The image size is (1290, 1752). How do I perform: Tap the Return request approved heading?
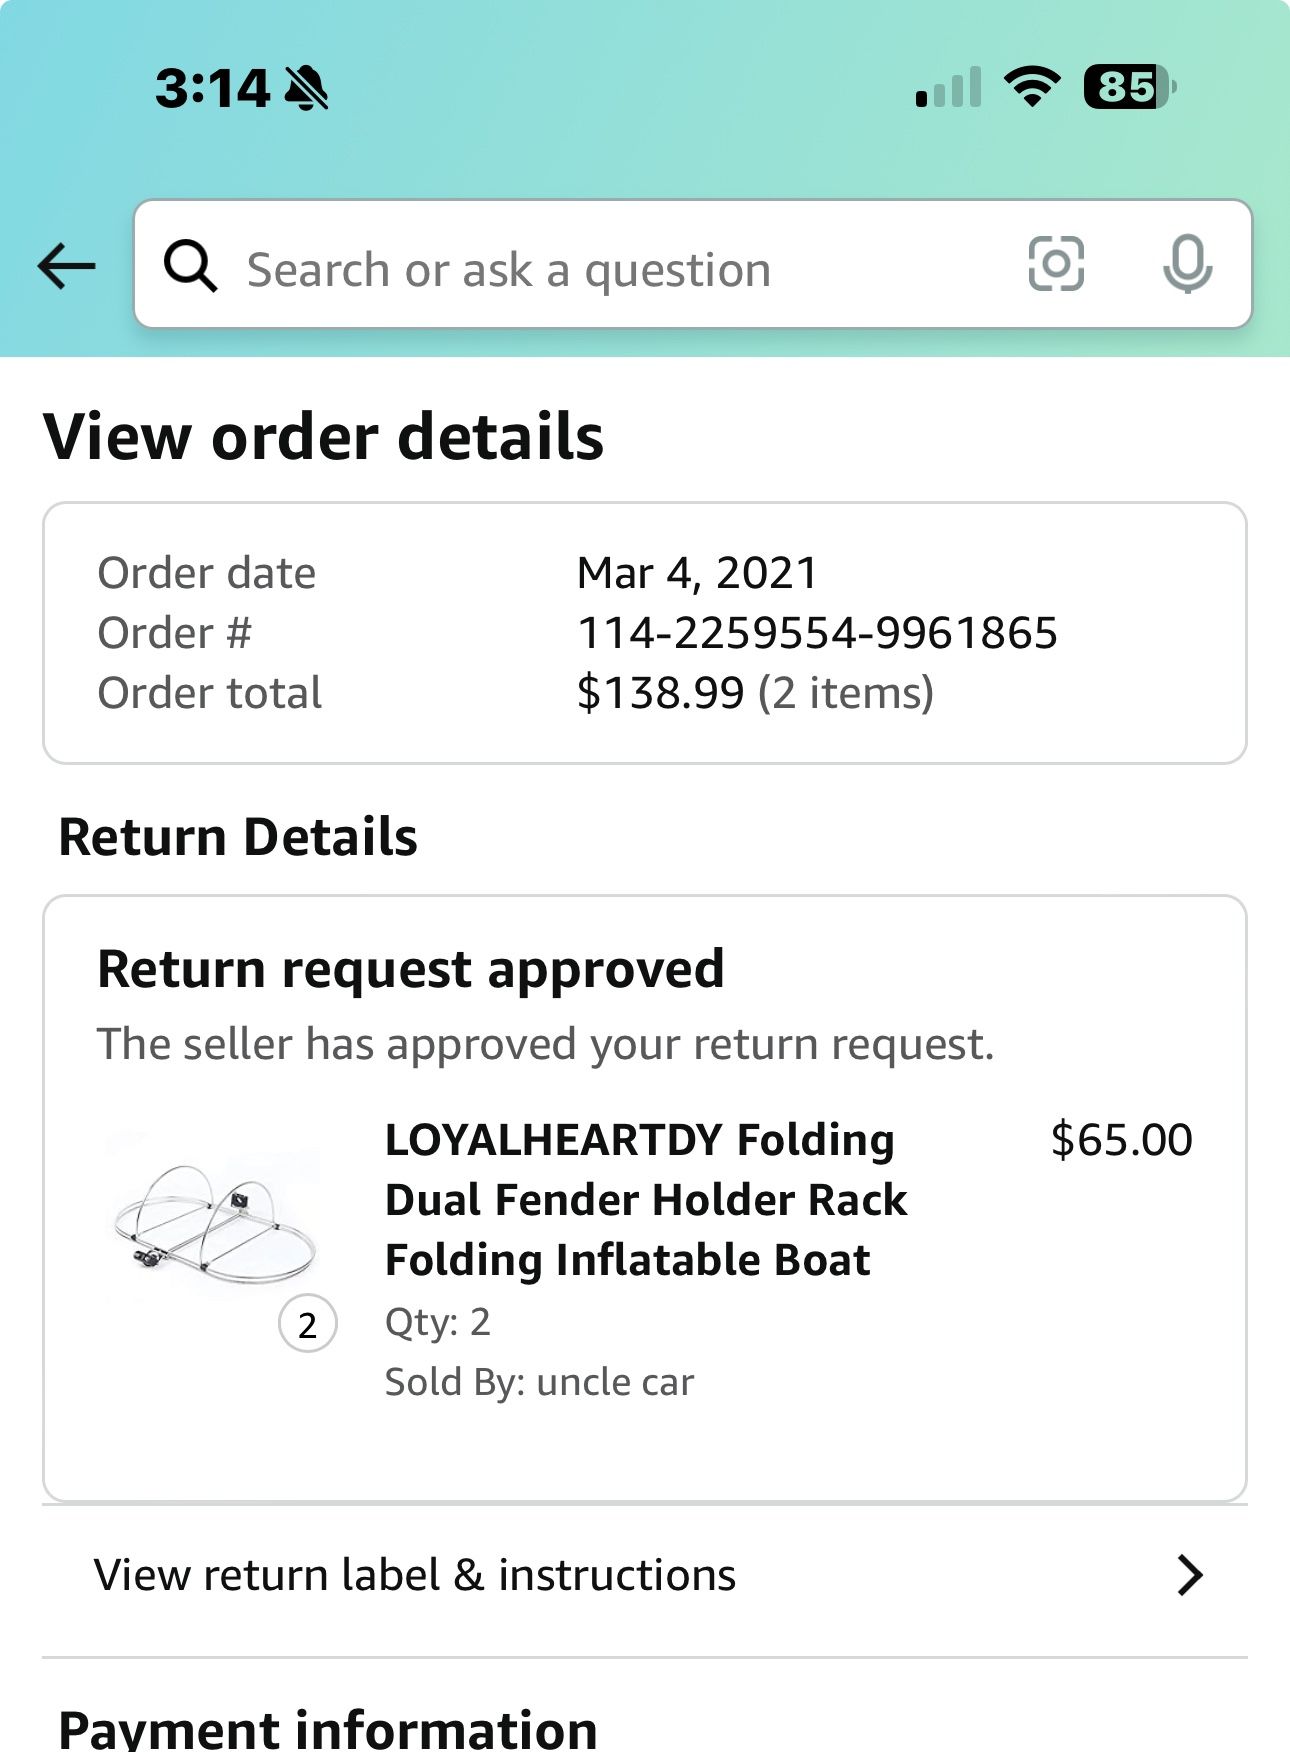coord(410,969)
